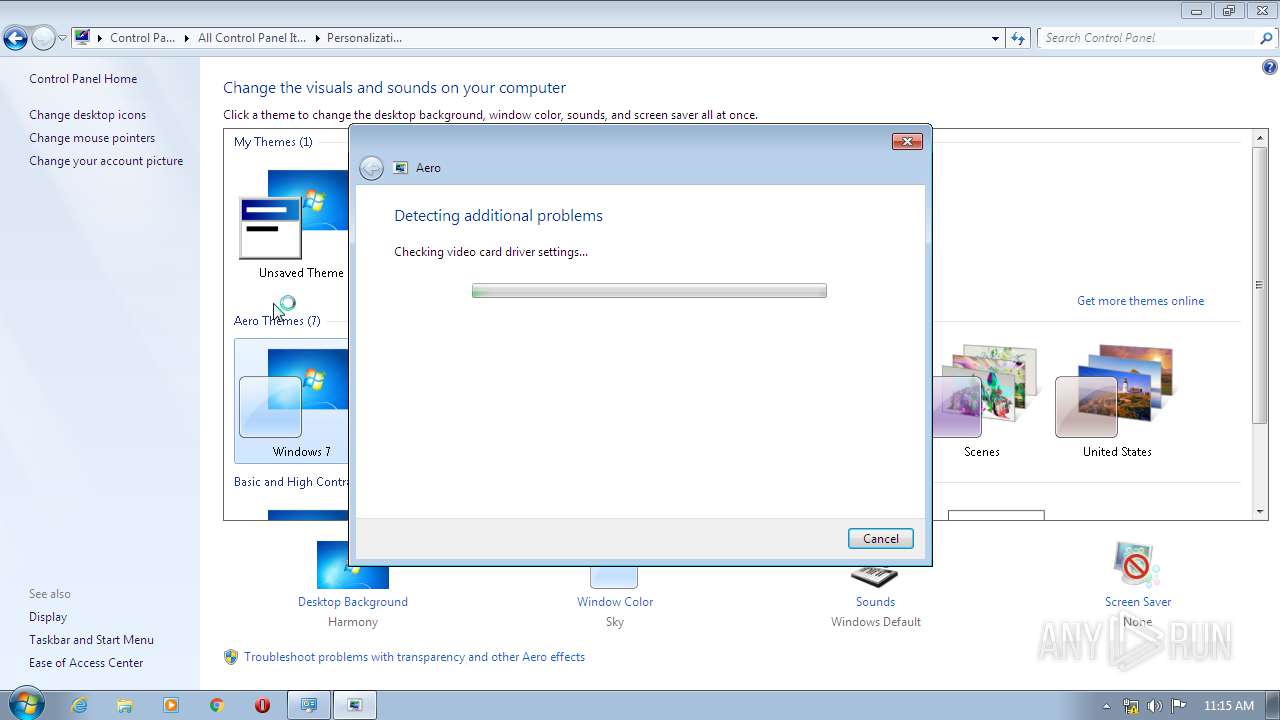The height and width of the screenshot is (720, 1280).
Task: Click the Aero troubleshooter progress bar
Action: [649, 291]
